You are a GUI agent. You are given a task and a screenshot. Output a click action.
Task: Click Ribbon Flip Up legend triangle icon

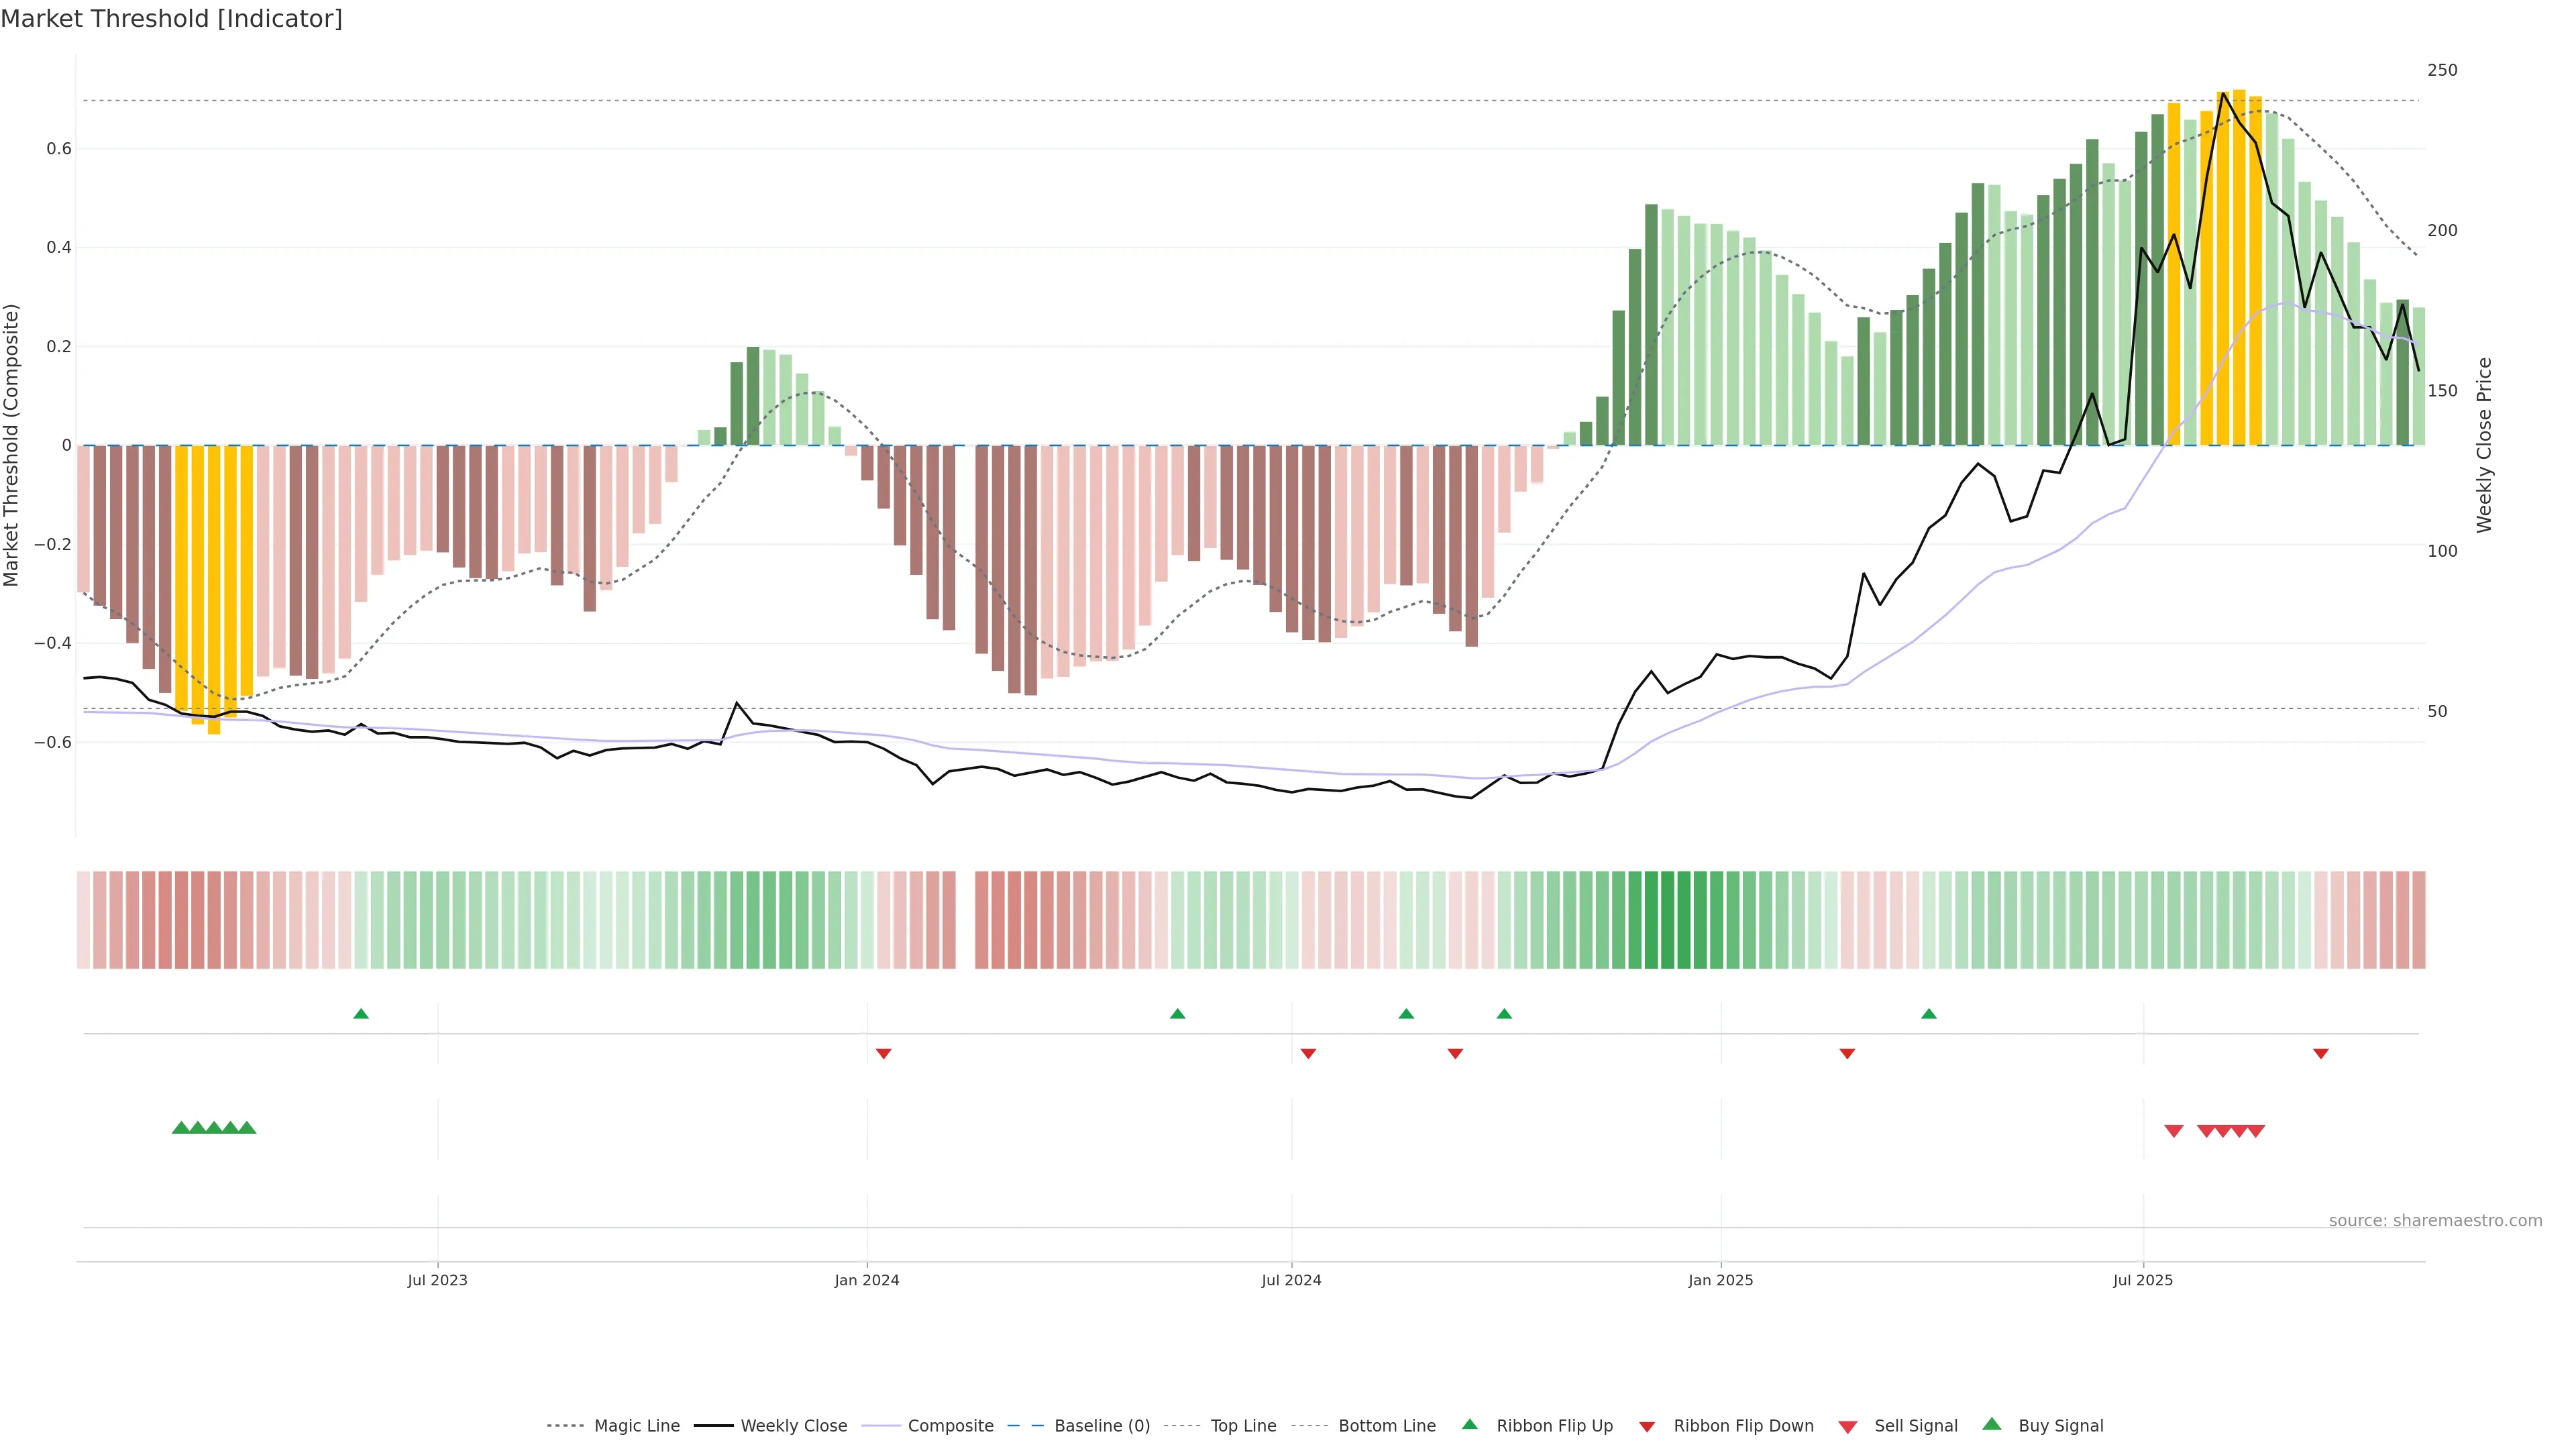pyautogui.click(x=1469, y=1424)
